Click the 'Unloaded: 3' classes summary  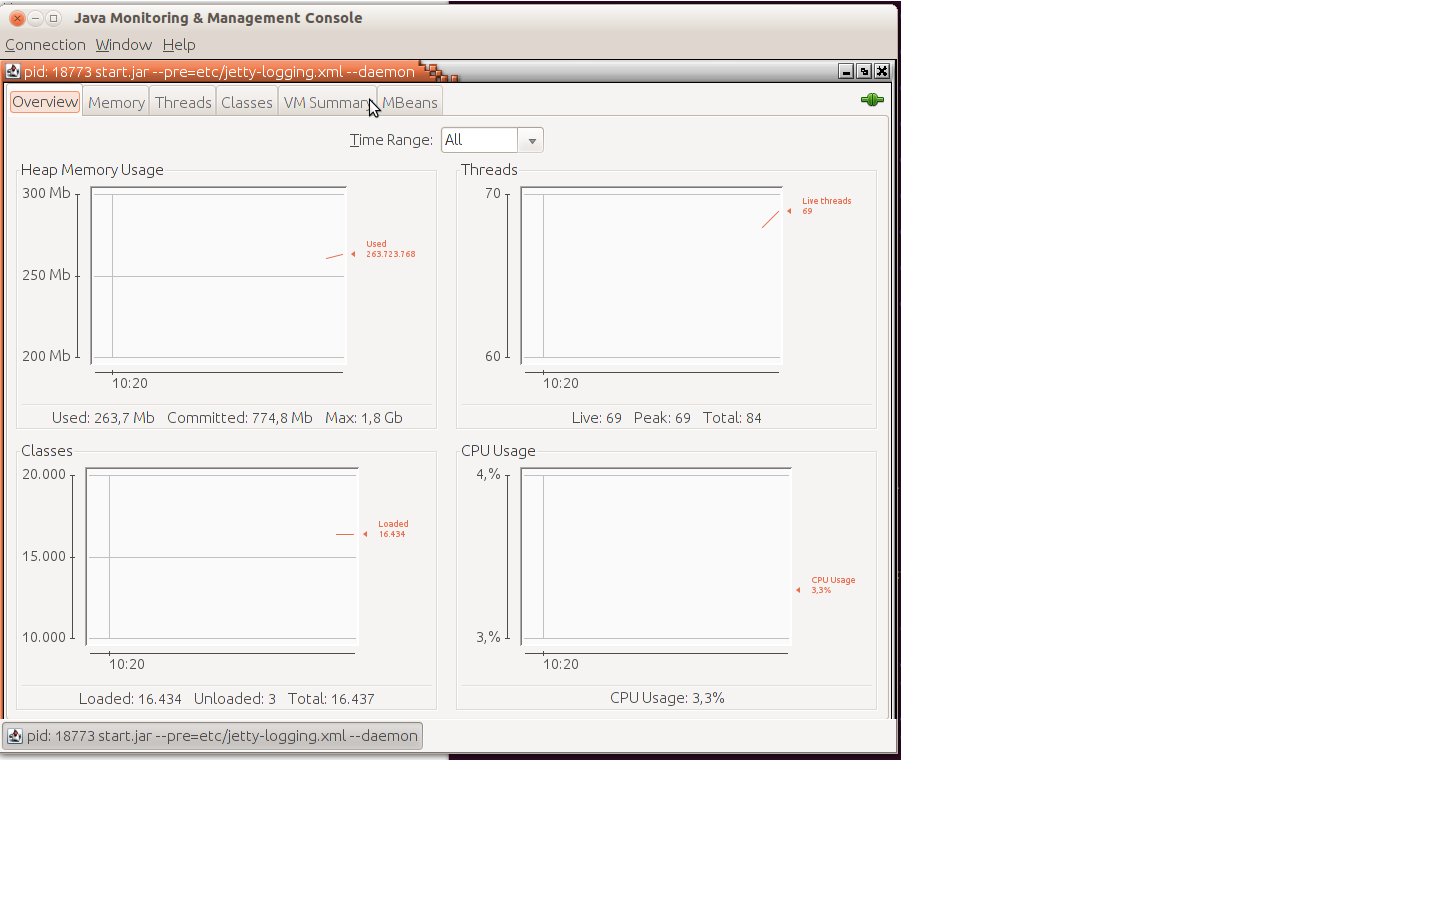(x=235, y=699)
